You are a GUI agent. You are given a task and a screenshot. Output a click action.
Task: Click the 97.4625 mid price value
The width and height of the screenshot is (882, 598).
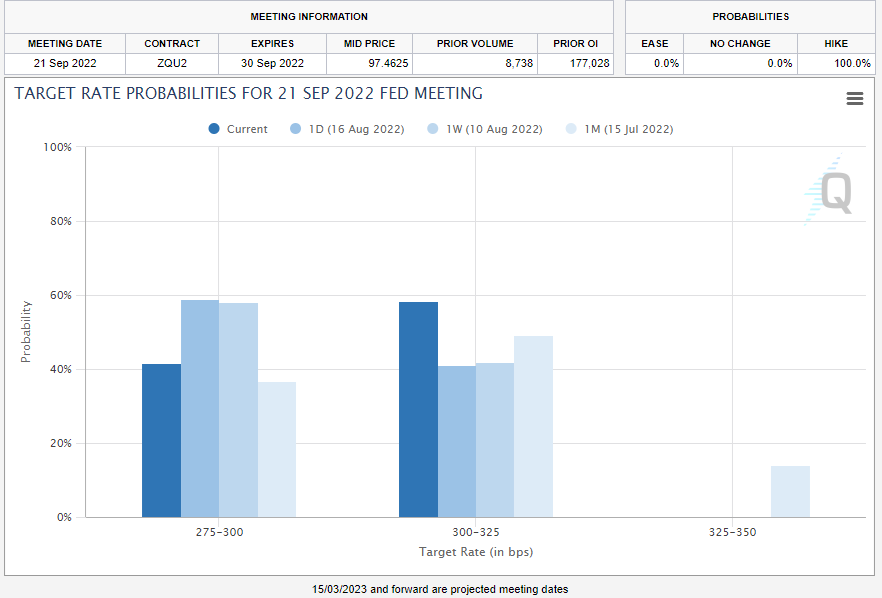coord(388,63)
